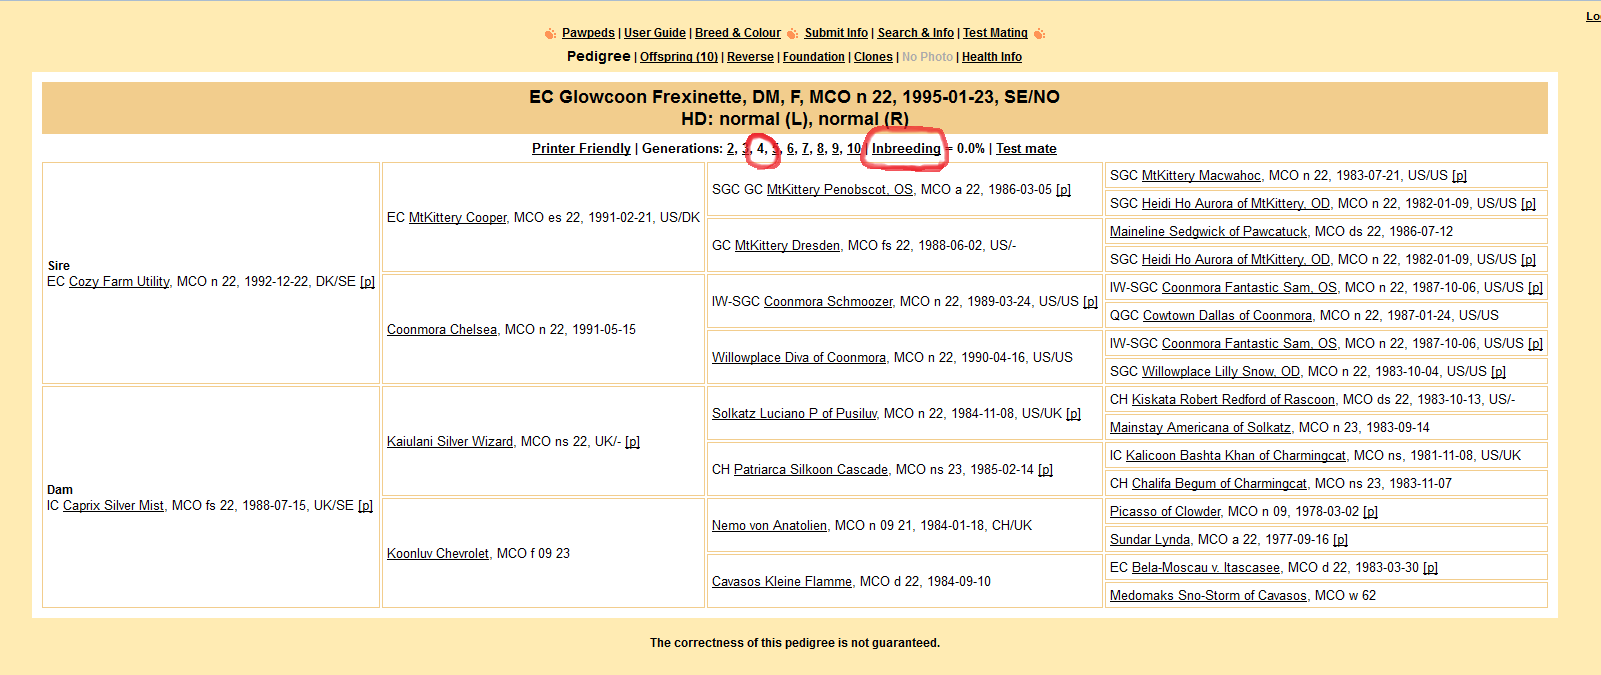
Task: Click the Inbreeding link
Action: point(906,149)
